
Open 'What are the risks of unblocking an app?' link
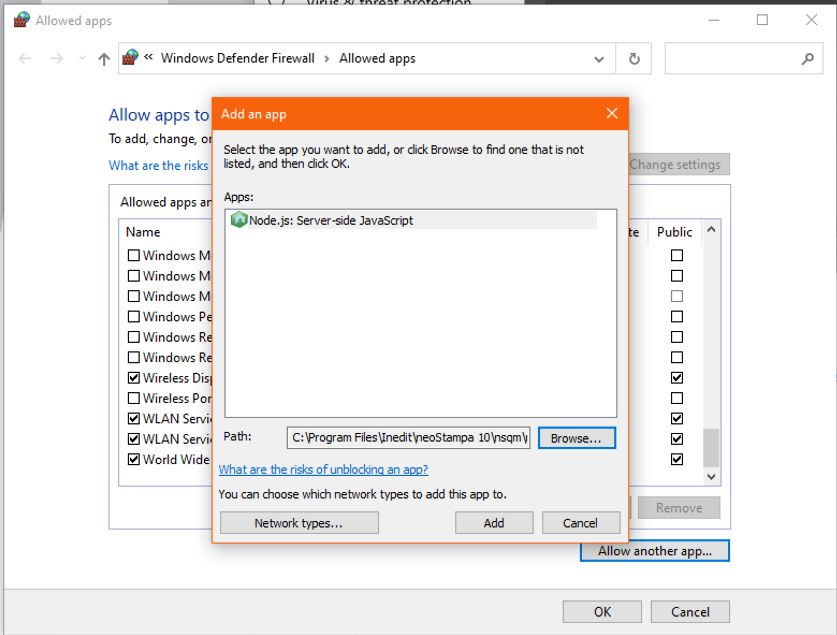(x=323, y=469)
